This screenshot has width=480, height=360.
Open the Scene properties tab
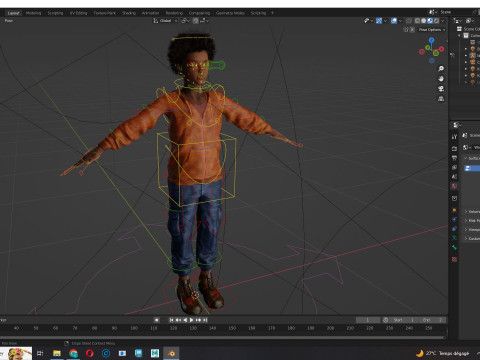pos(454,177)
